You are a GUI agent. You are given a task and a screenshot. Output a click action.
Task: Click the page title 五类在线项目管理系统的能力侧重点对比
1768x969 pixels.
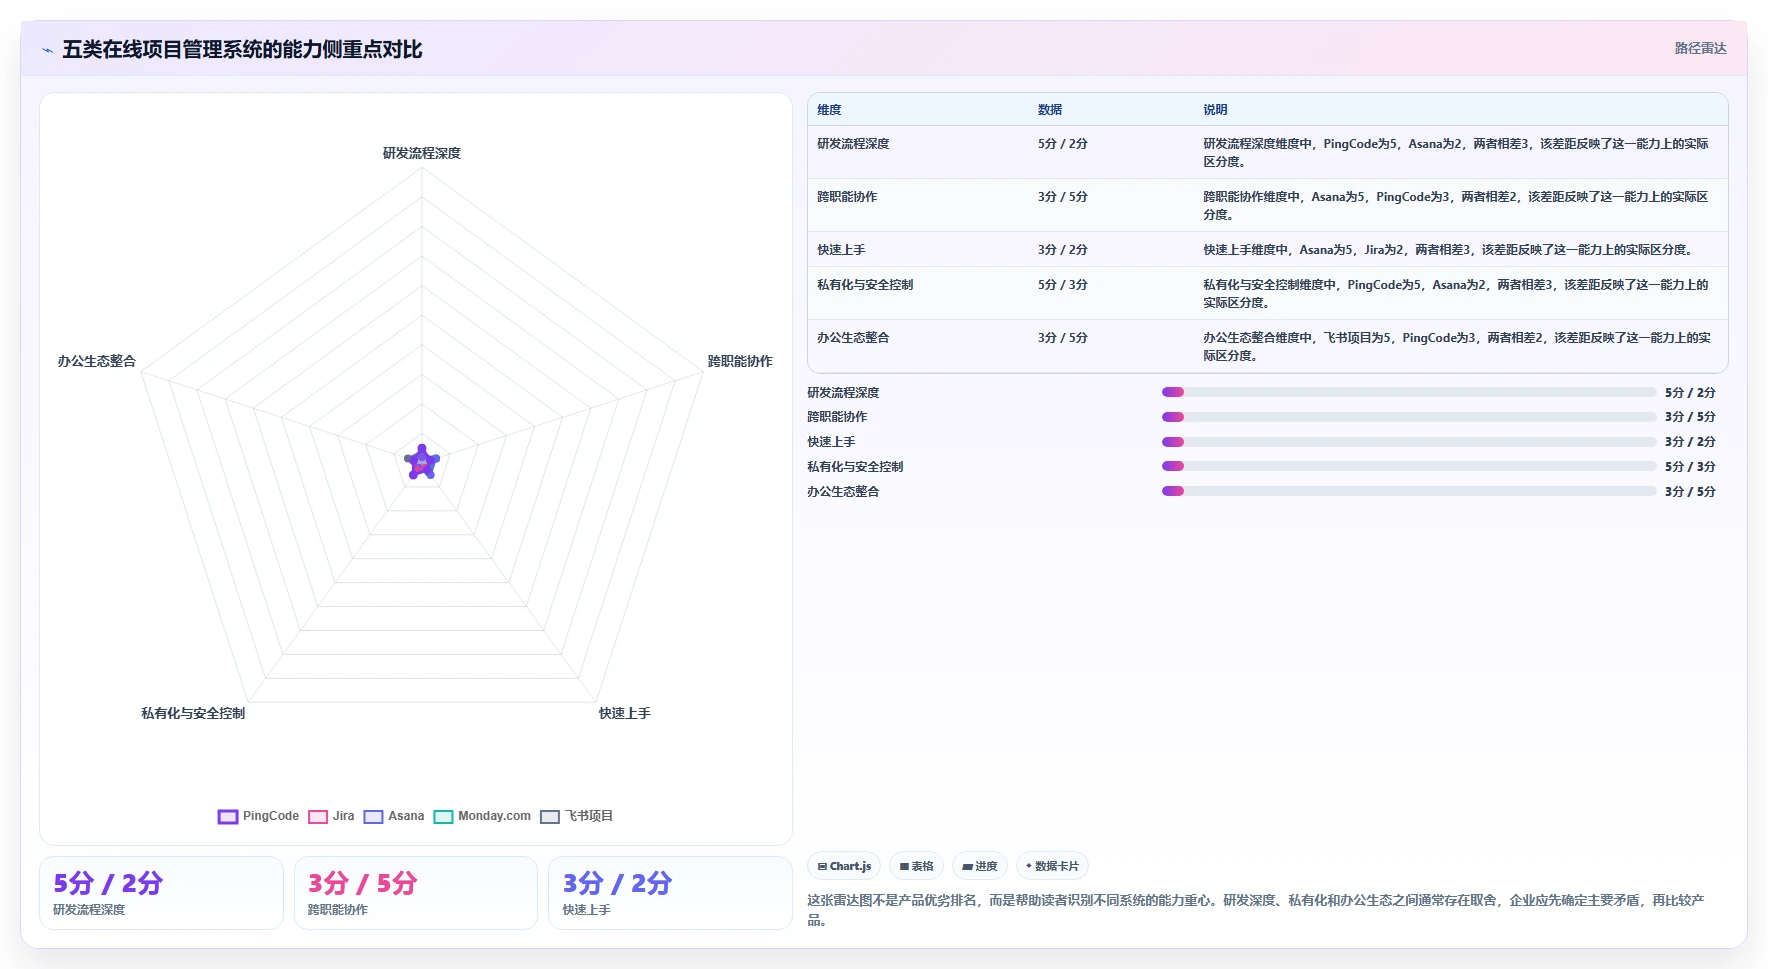click(x=242, y=50)
